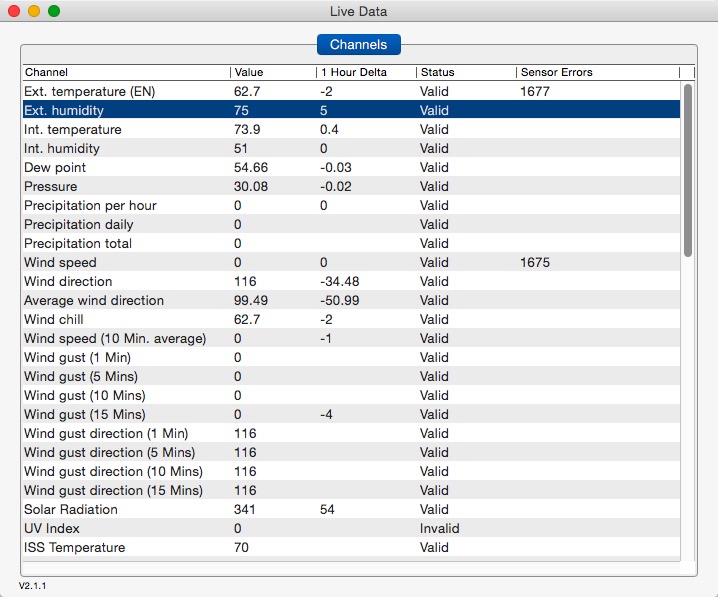The image size is (718, 597).
Task: Click the version label V2.1.1
Action: tap(33, 586)
